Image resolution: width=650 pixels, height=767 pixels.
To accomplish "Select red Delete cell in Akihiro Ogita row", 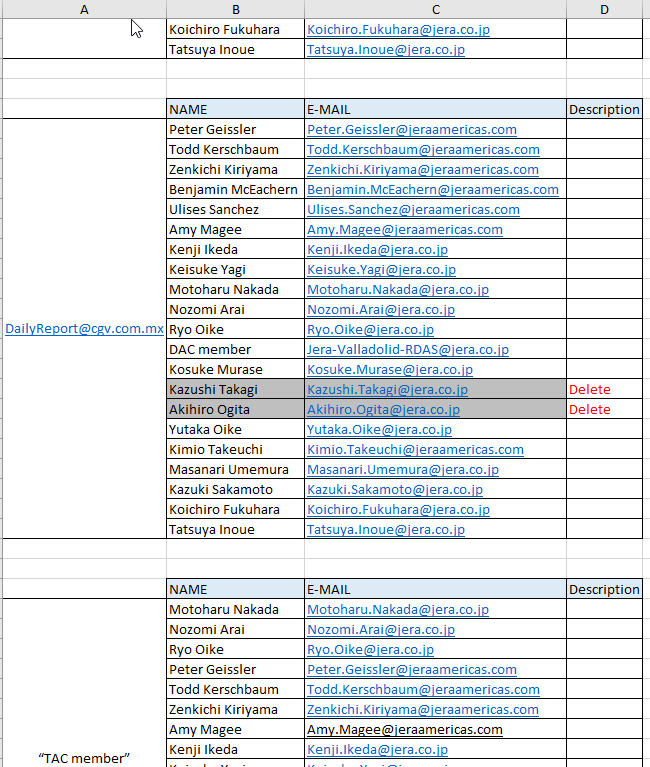I will 605,409.
